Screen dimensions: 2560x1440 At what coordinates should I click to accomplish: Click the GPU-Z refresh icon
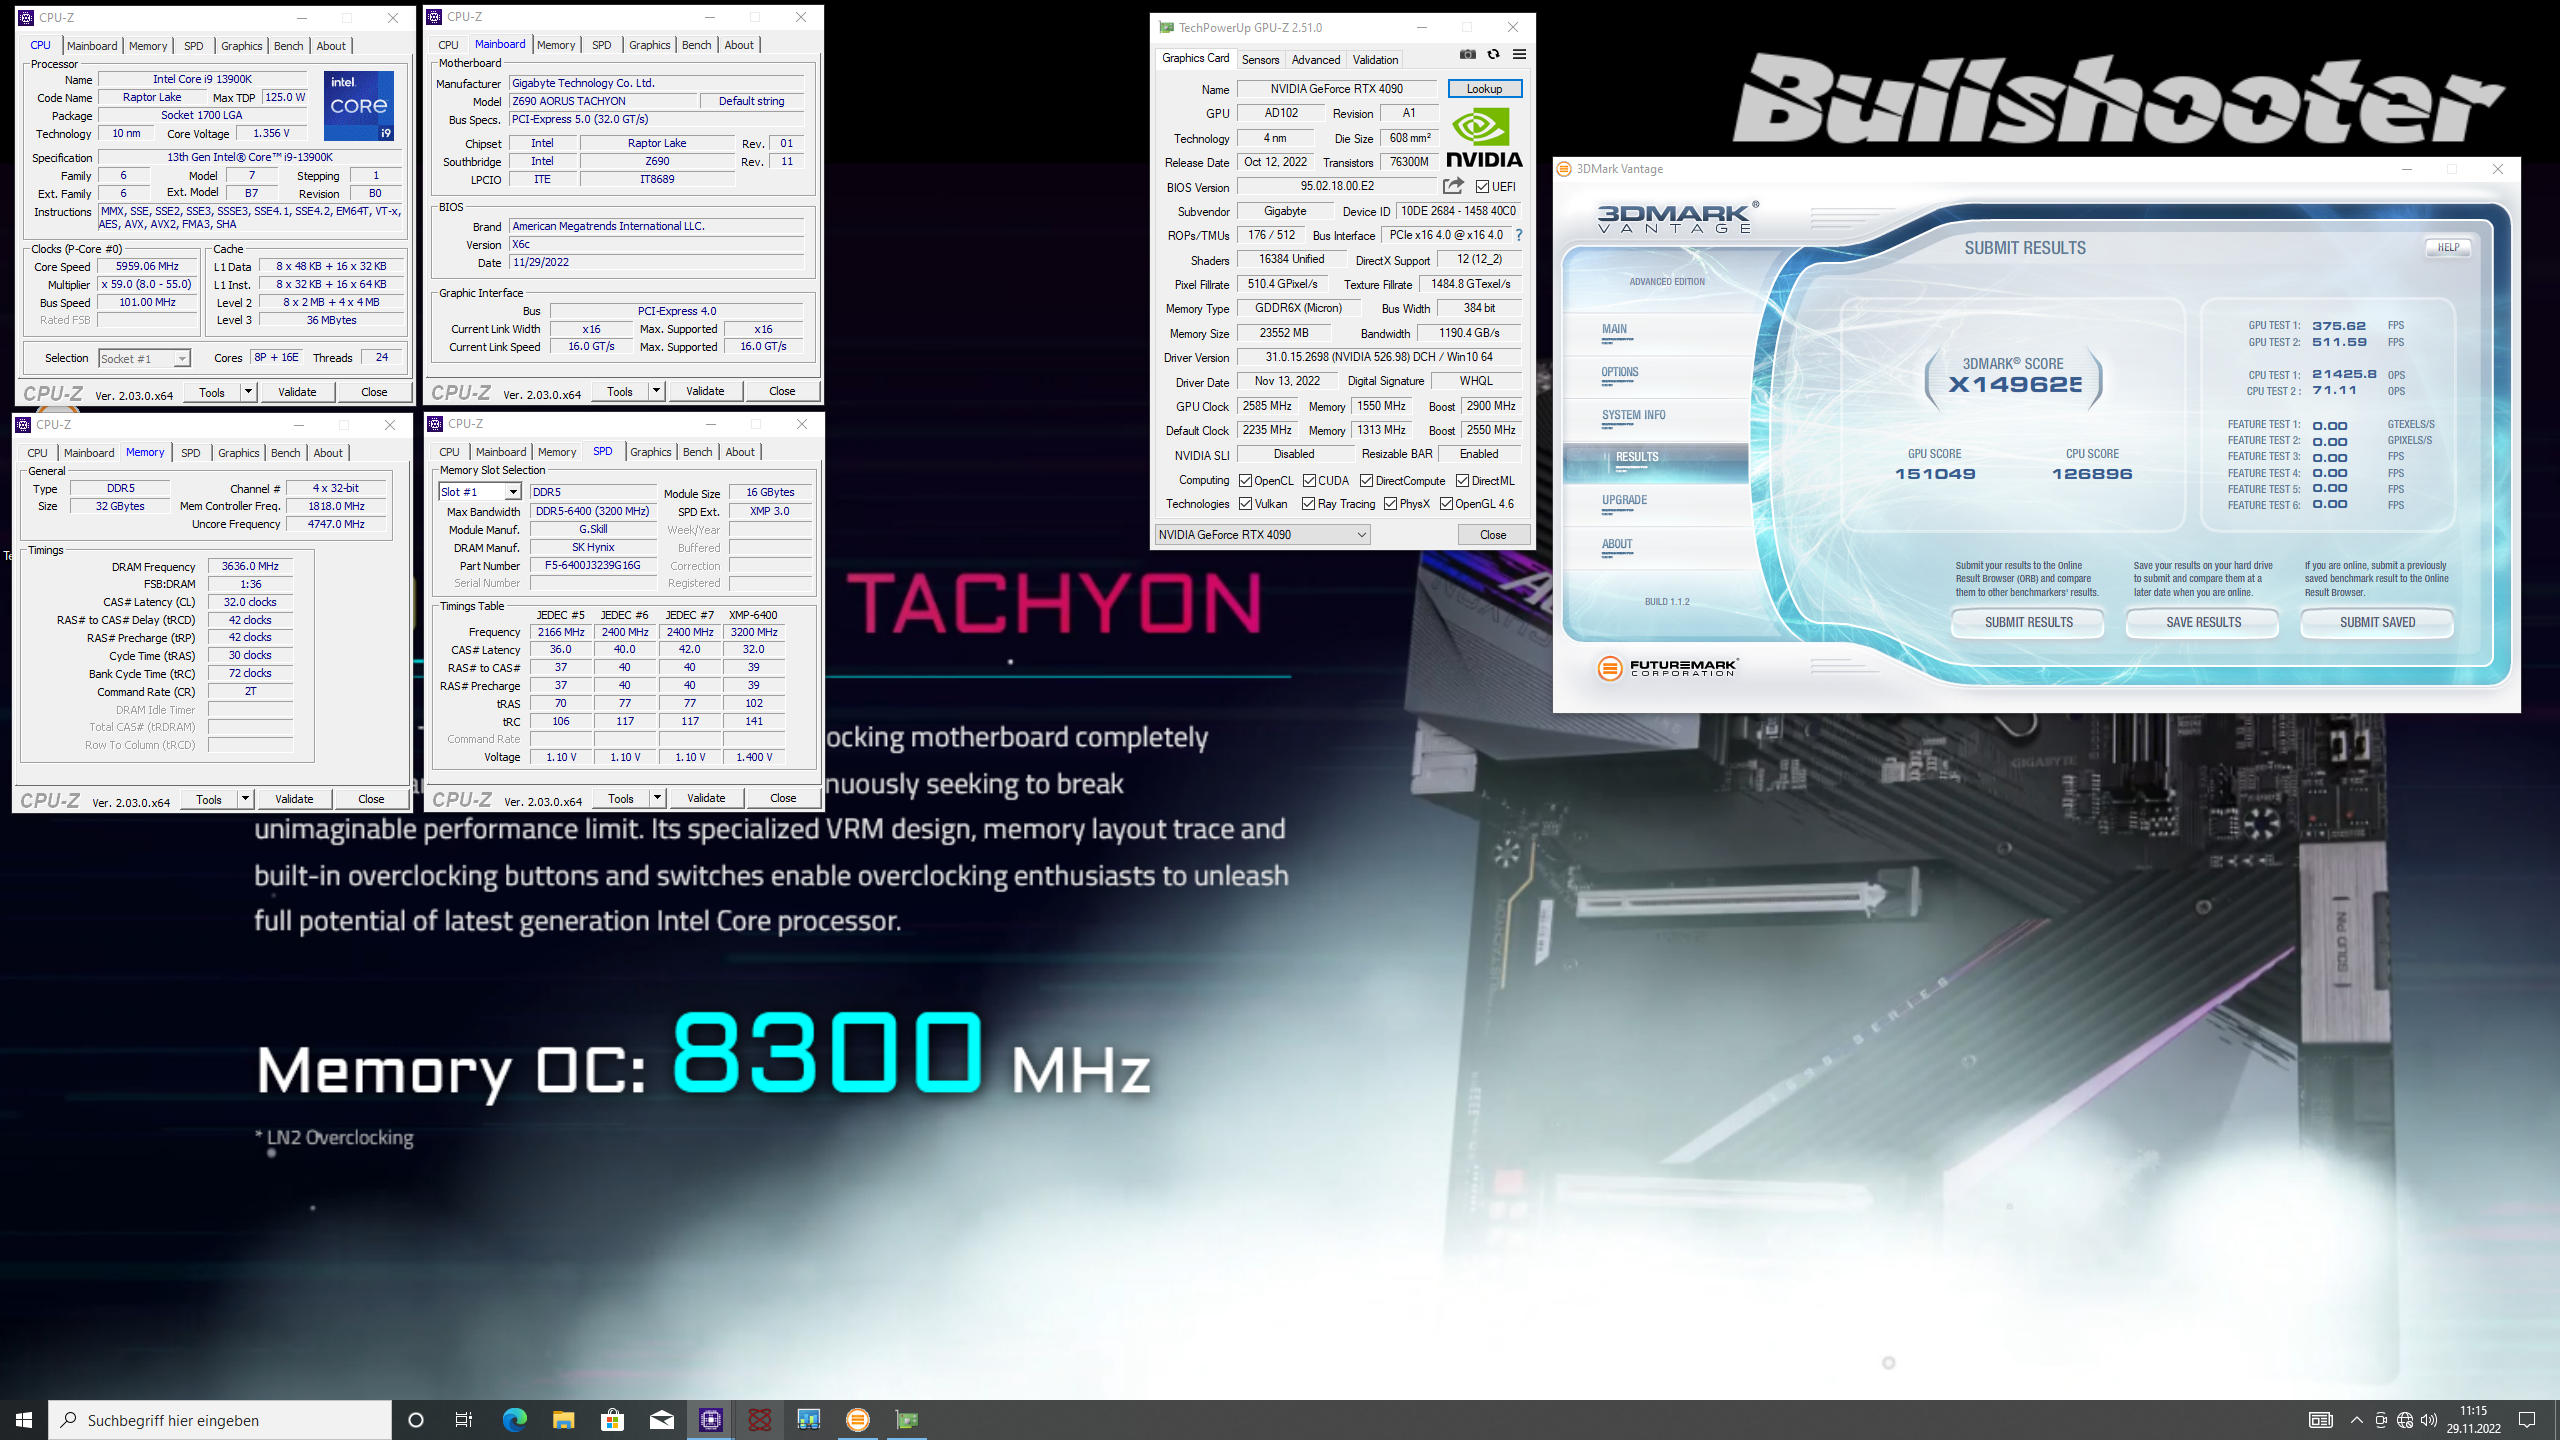pos(1493,54)
